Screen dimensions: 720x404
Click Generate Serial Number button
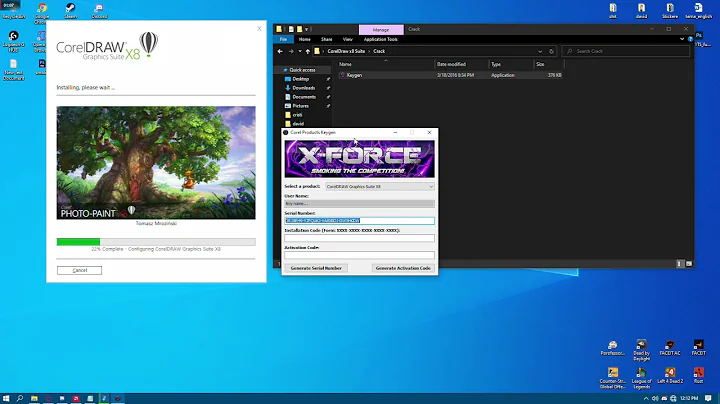pyautogui.click(x=316, y=268)
